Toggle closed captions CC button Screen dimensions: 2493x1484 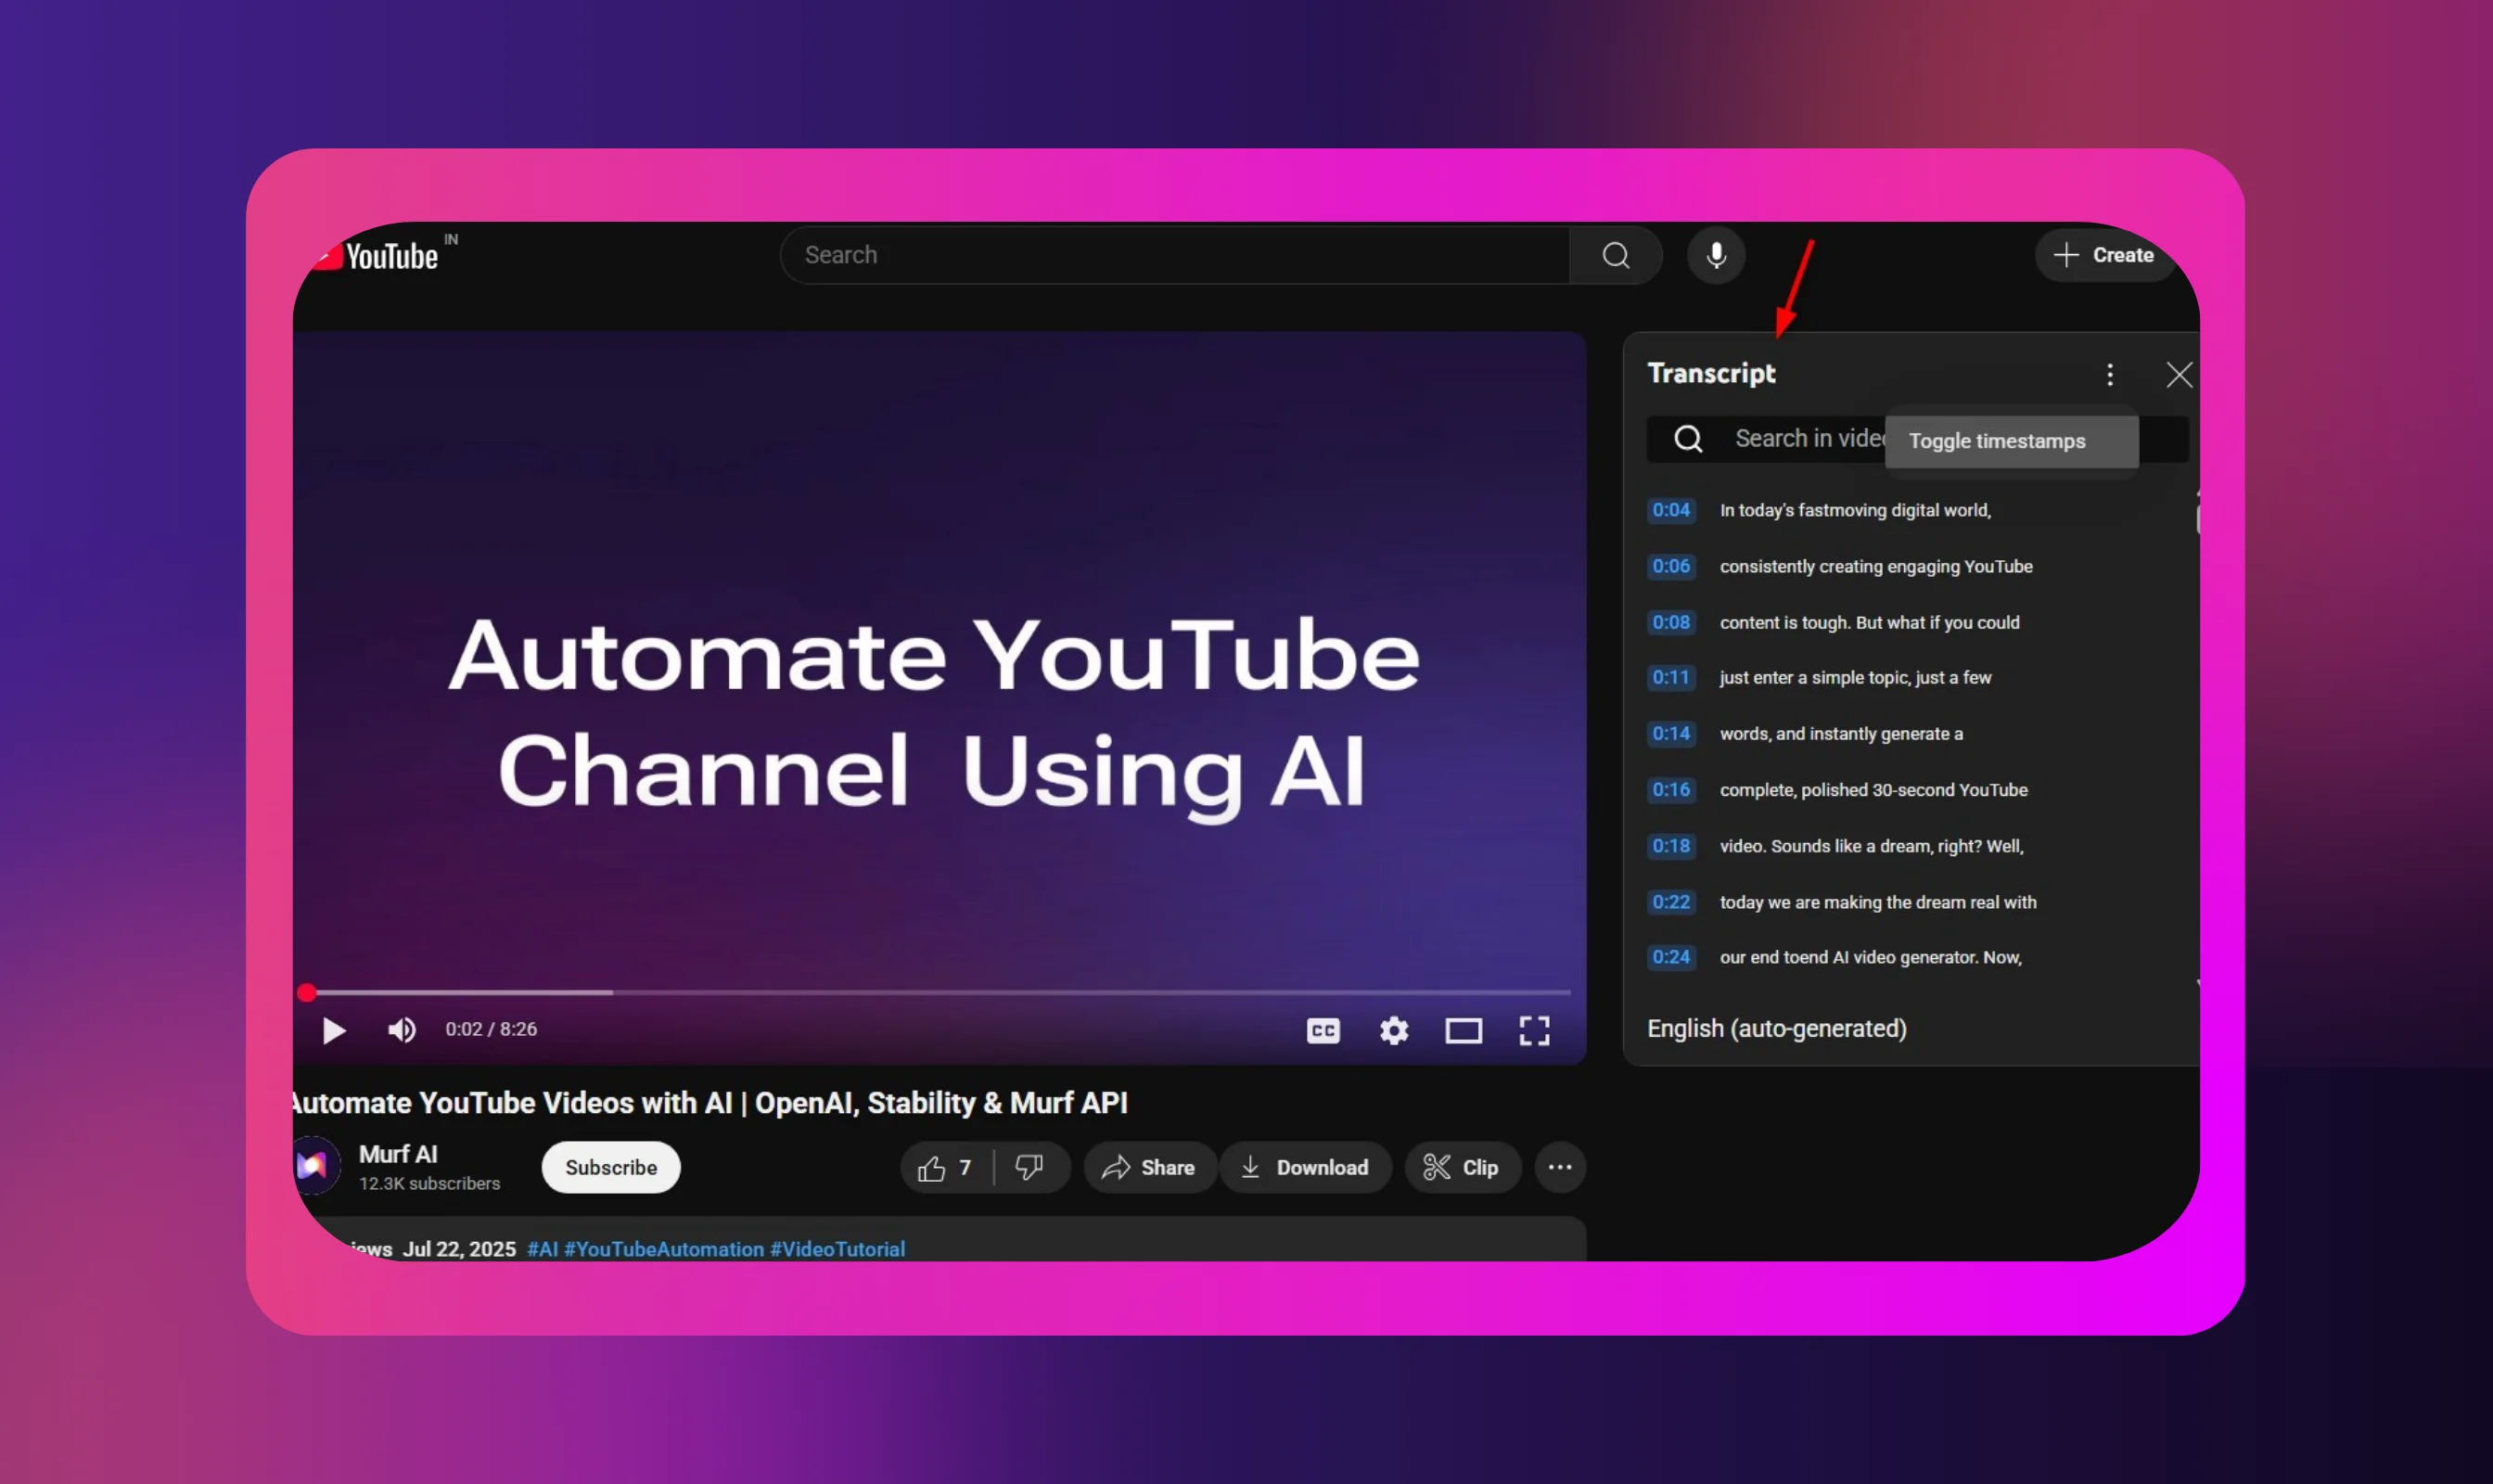[x=1323, y=1030]
